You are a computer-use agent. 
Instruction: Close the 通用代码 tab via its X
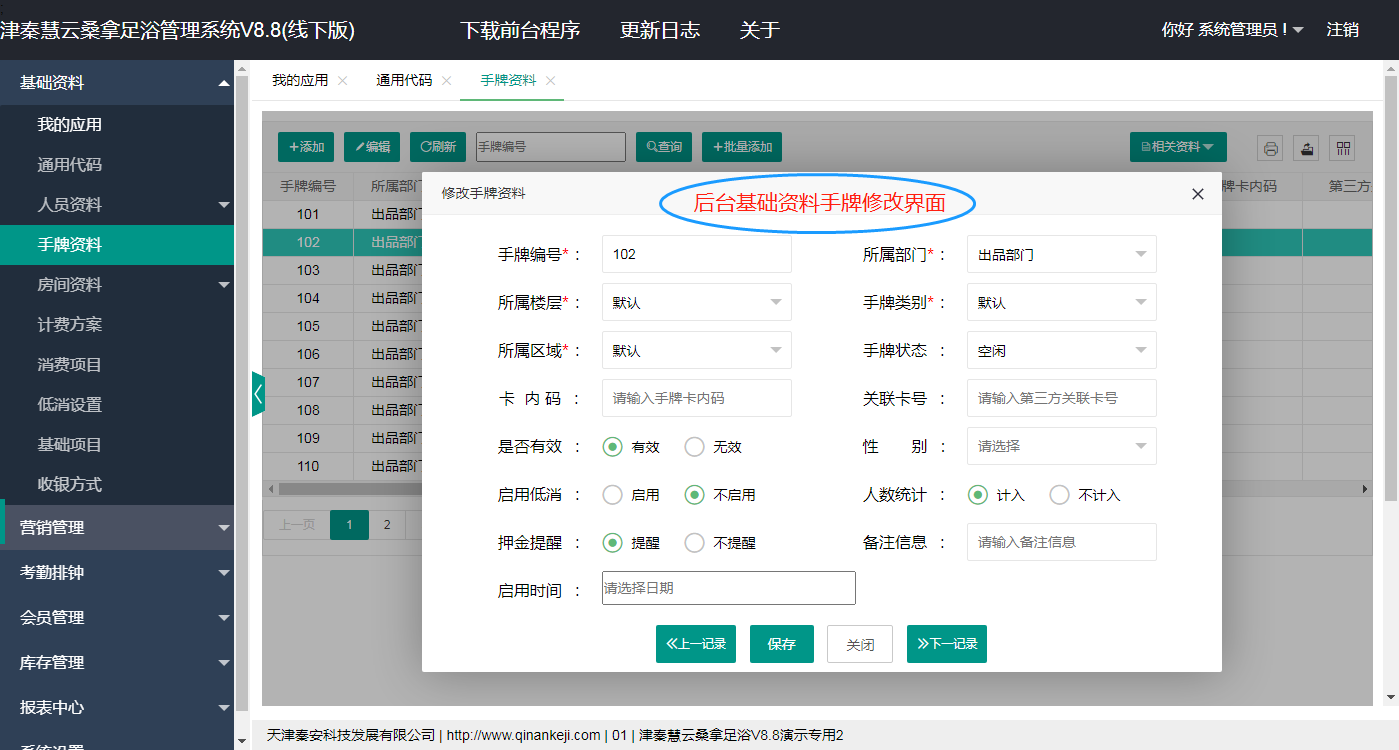click(x=446, y=81)
